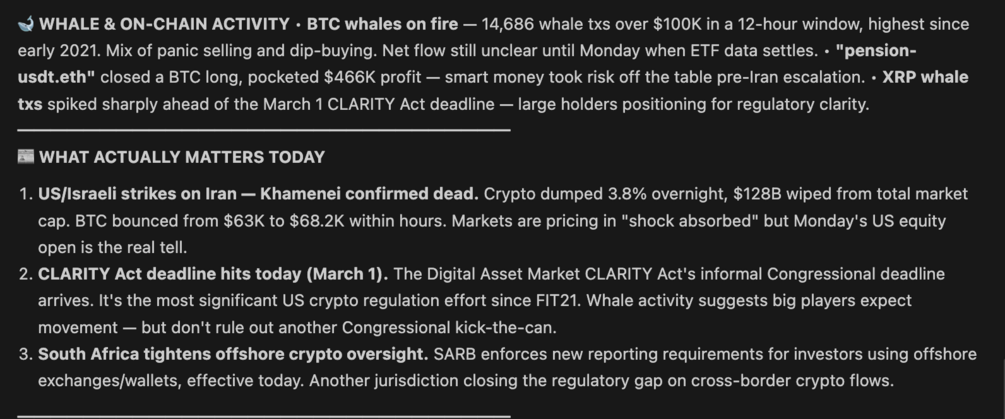Click the newspaper emoji before the heading
This screenshot has height=419, width=1005.
[26, 156]
